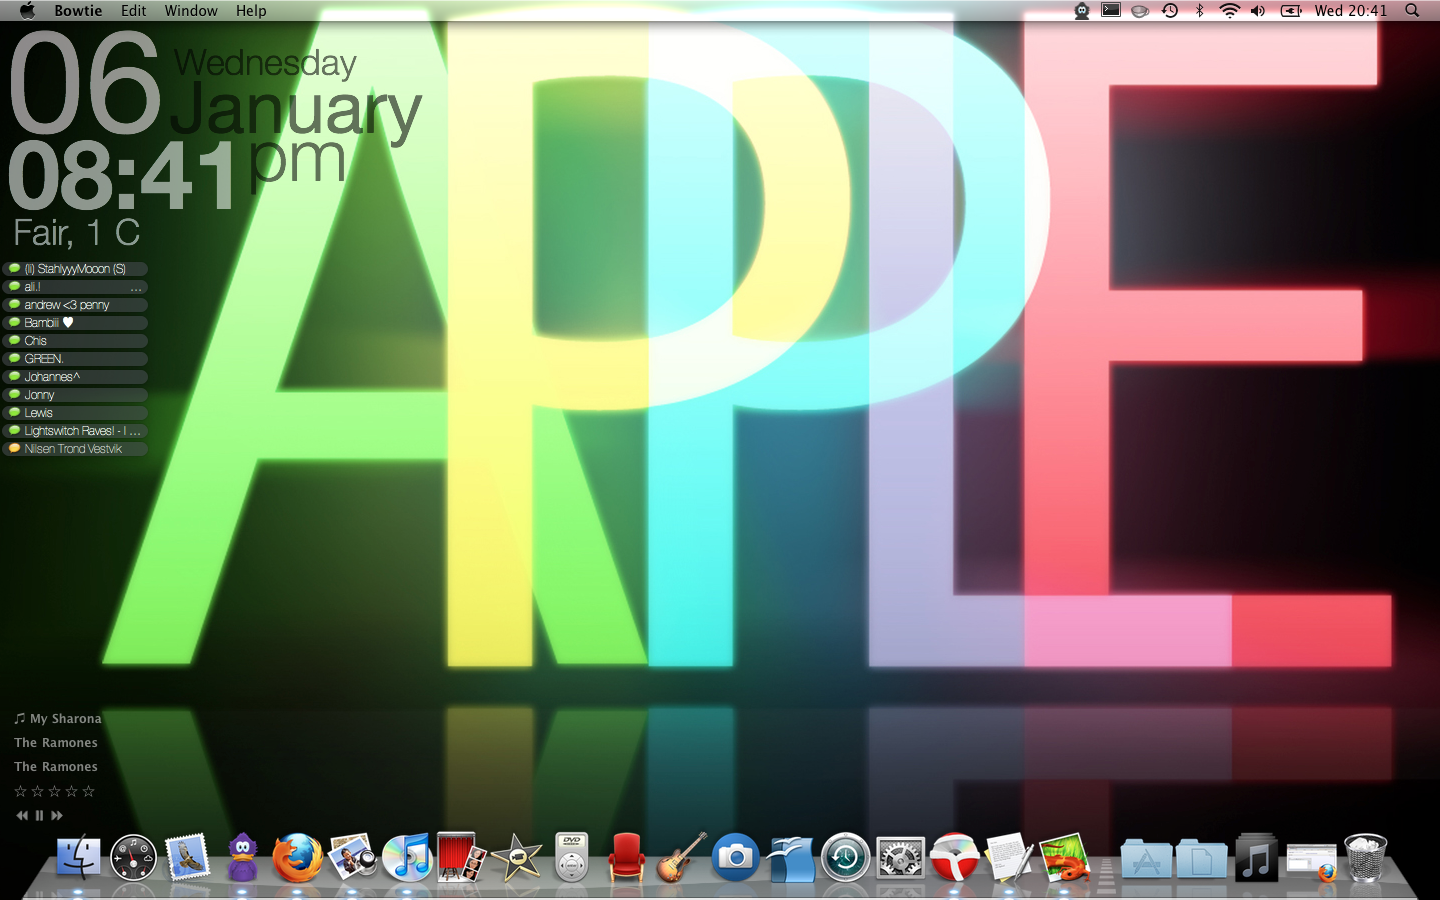Viewport: 1440px width, 900px height.
Task: Click the black furry creature menu bar icon
Action: [x=1082, y=11]
